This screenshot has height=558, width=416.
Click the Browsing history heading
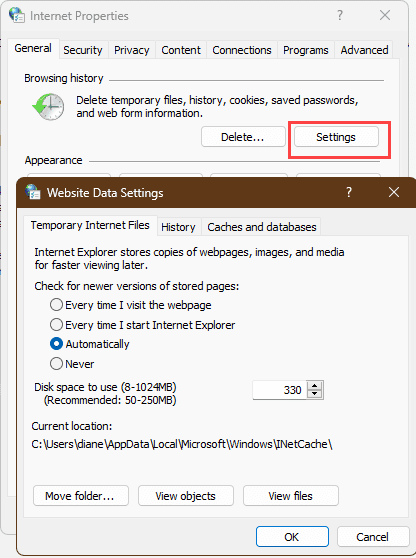[x=64, y=78]
